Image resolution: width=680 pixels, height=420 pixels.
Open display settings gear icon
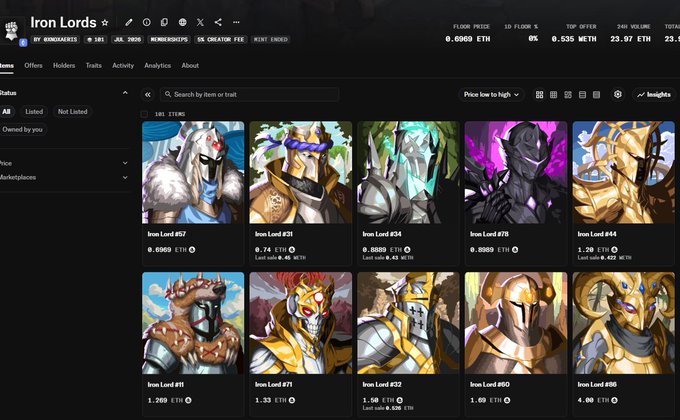(x=618, y=94)
